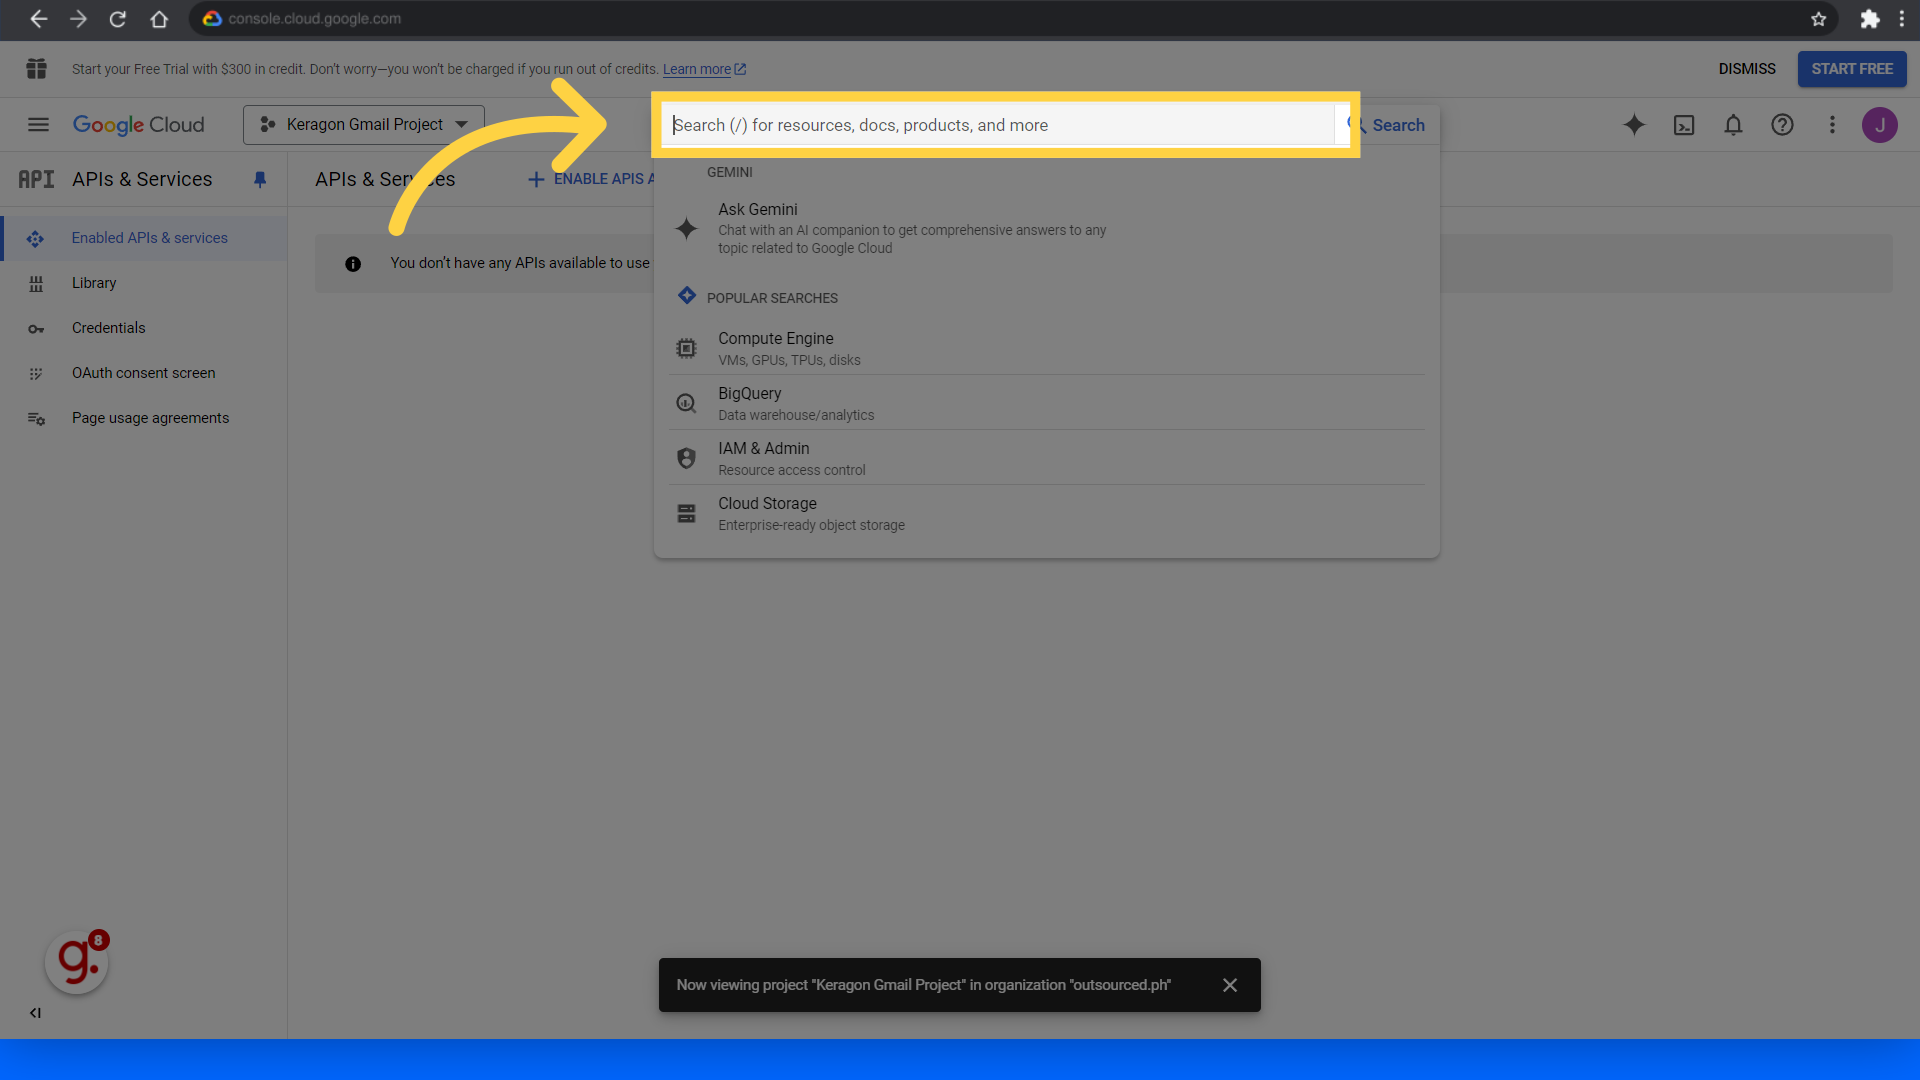Click the API logo icon in sidebar header
Viewport: 1920px width, 1080px height.
[36, 179]
